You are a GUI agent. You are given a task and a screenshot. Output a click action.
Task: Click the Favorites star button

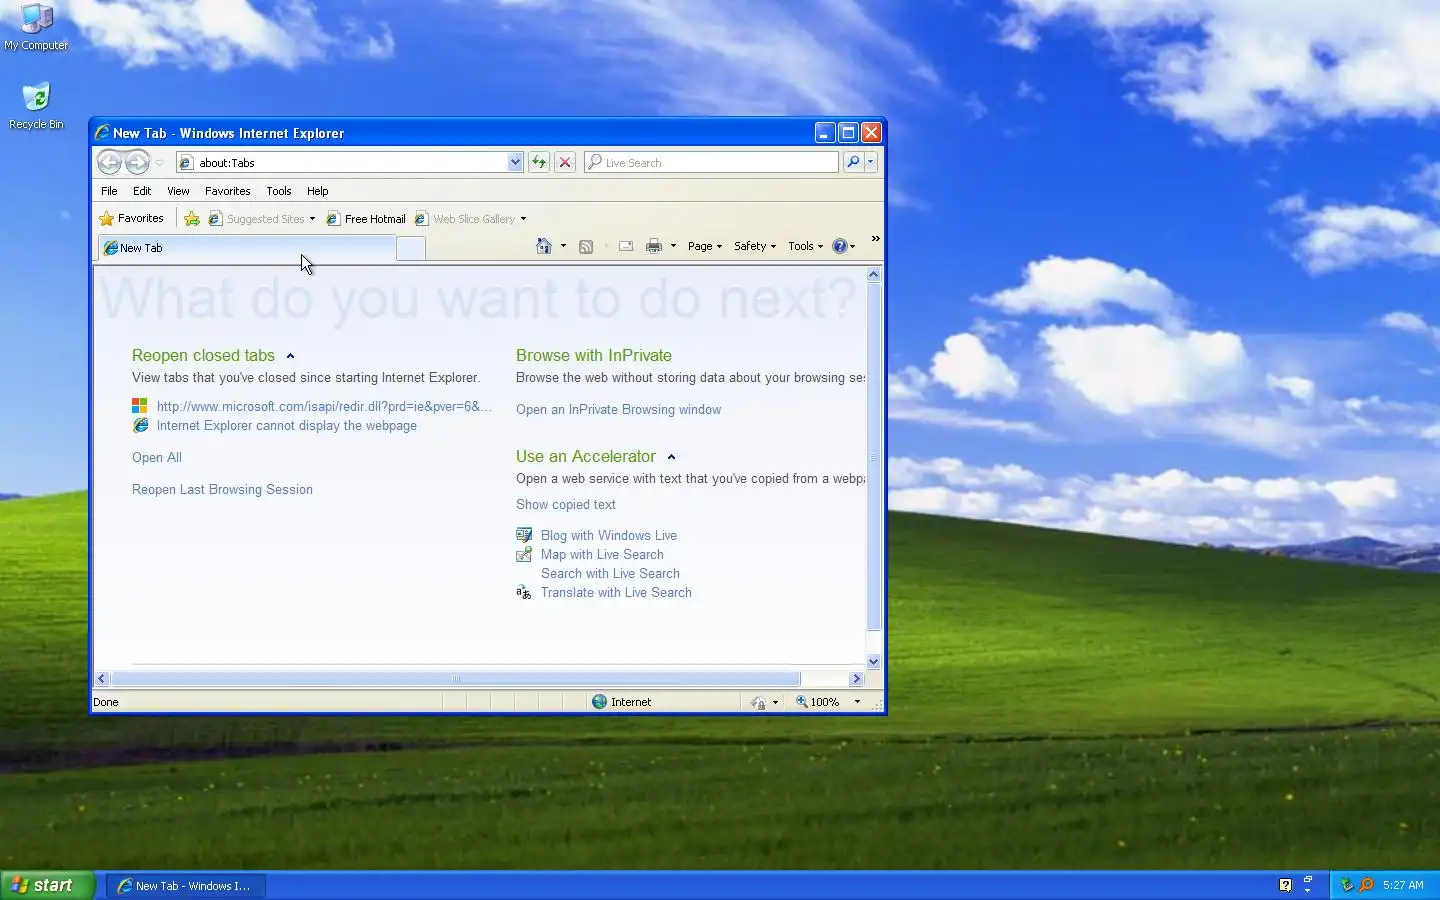(132, 218)
